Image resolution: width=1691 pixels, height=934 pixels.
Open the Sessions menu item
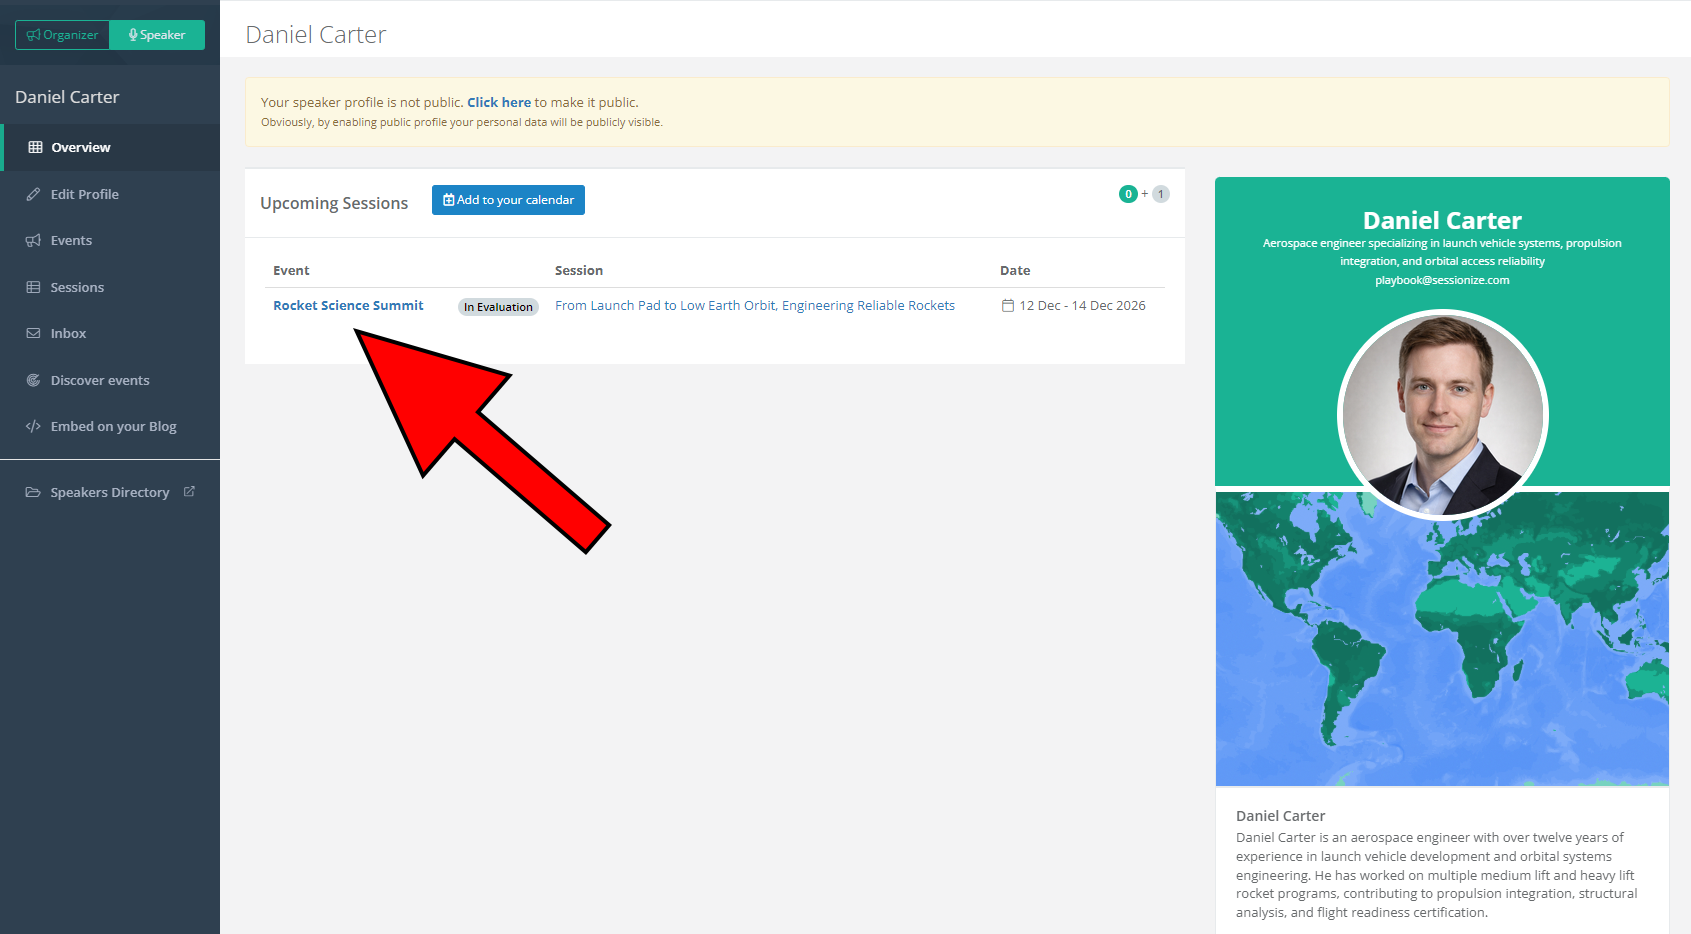77,288
